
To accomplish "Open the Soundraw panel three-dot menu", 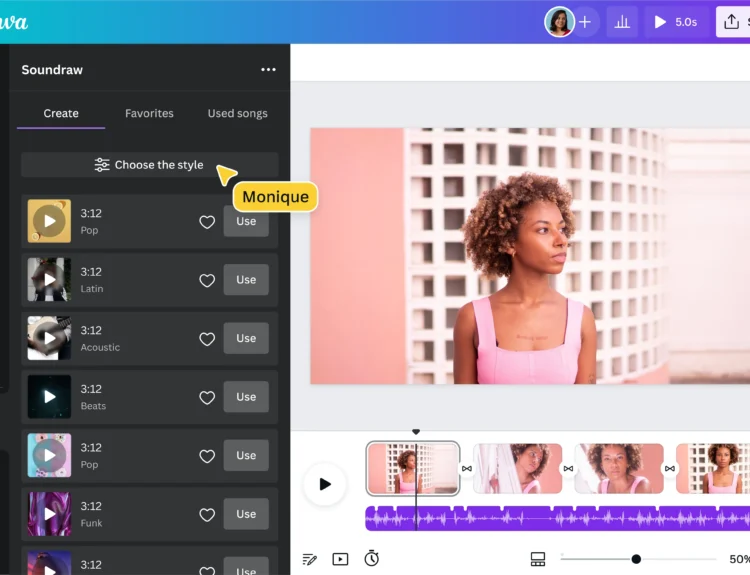I will coord(268,69).
